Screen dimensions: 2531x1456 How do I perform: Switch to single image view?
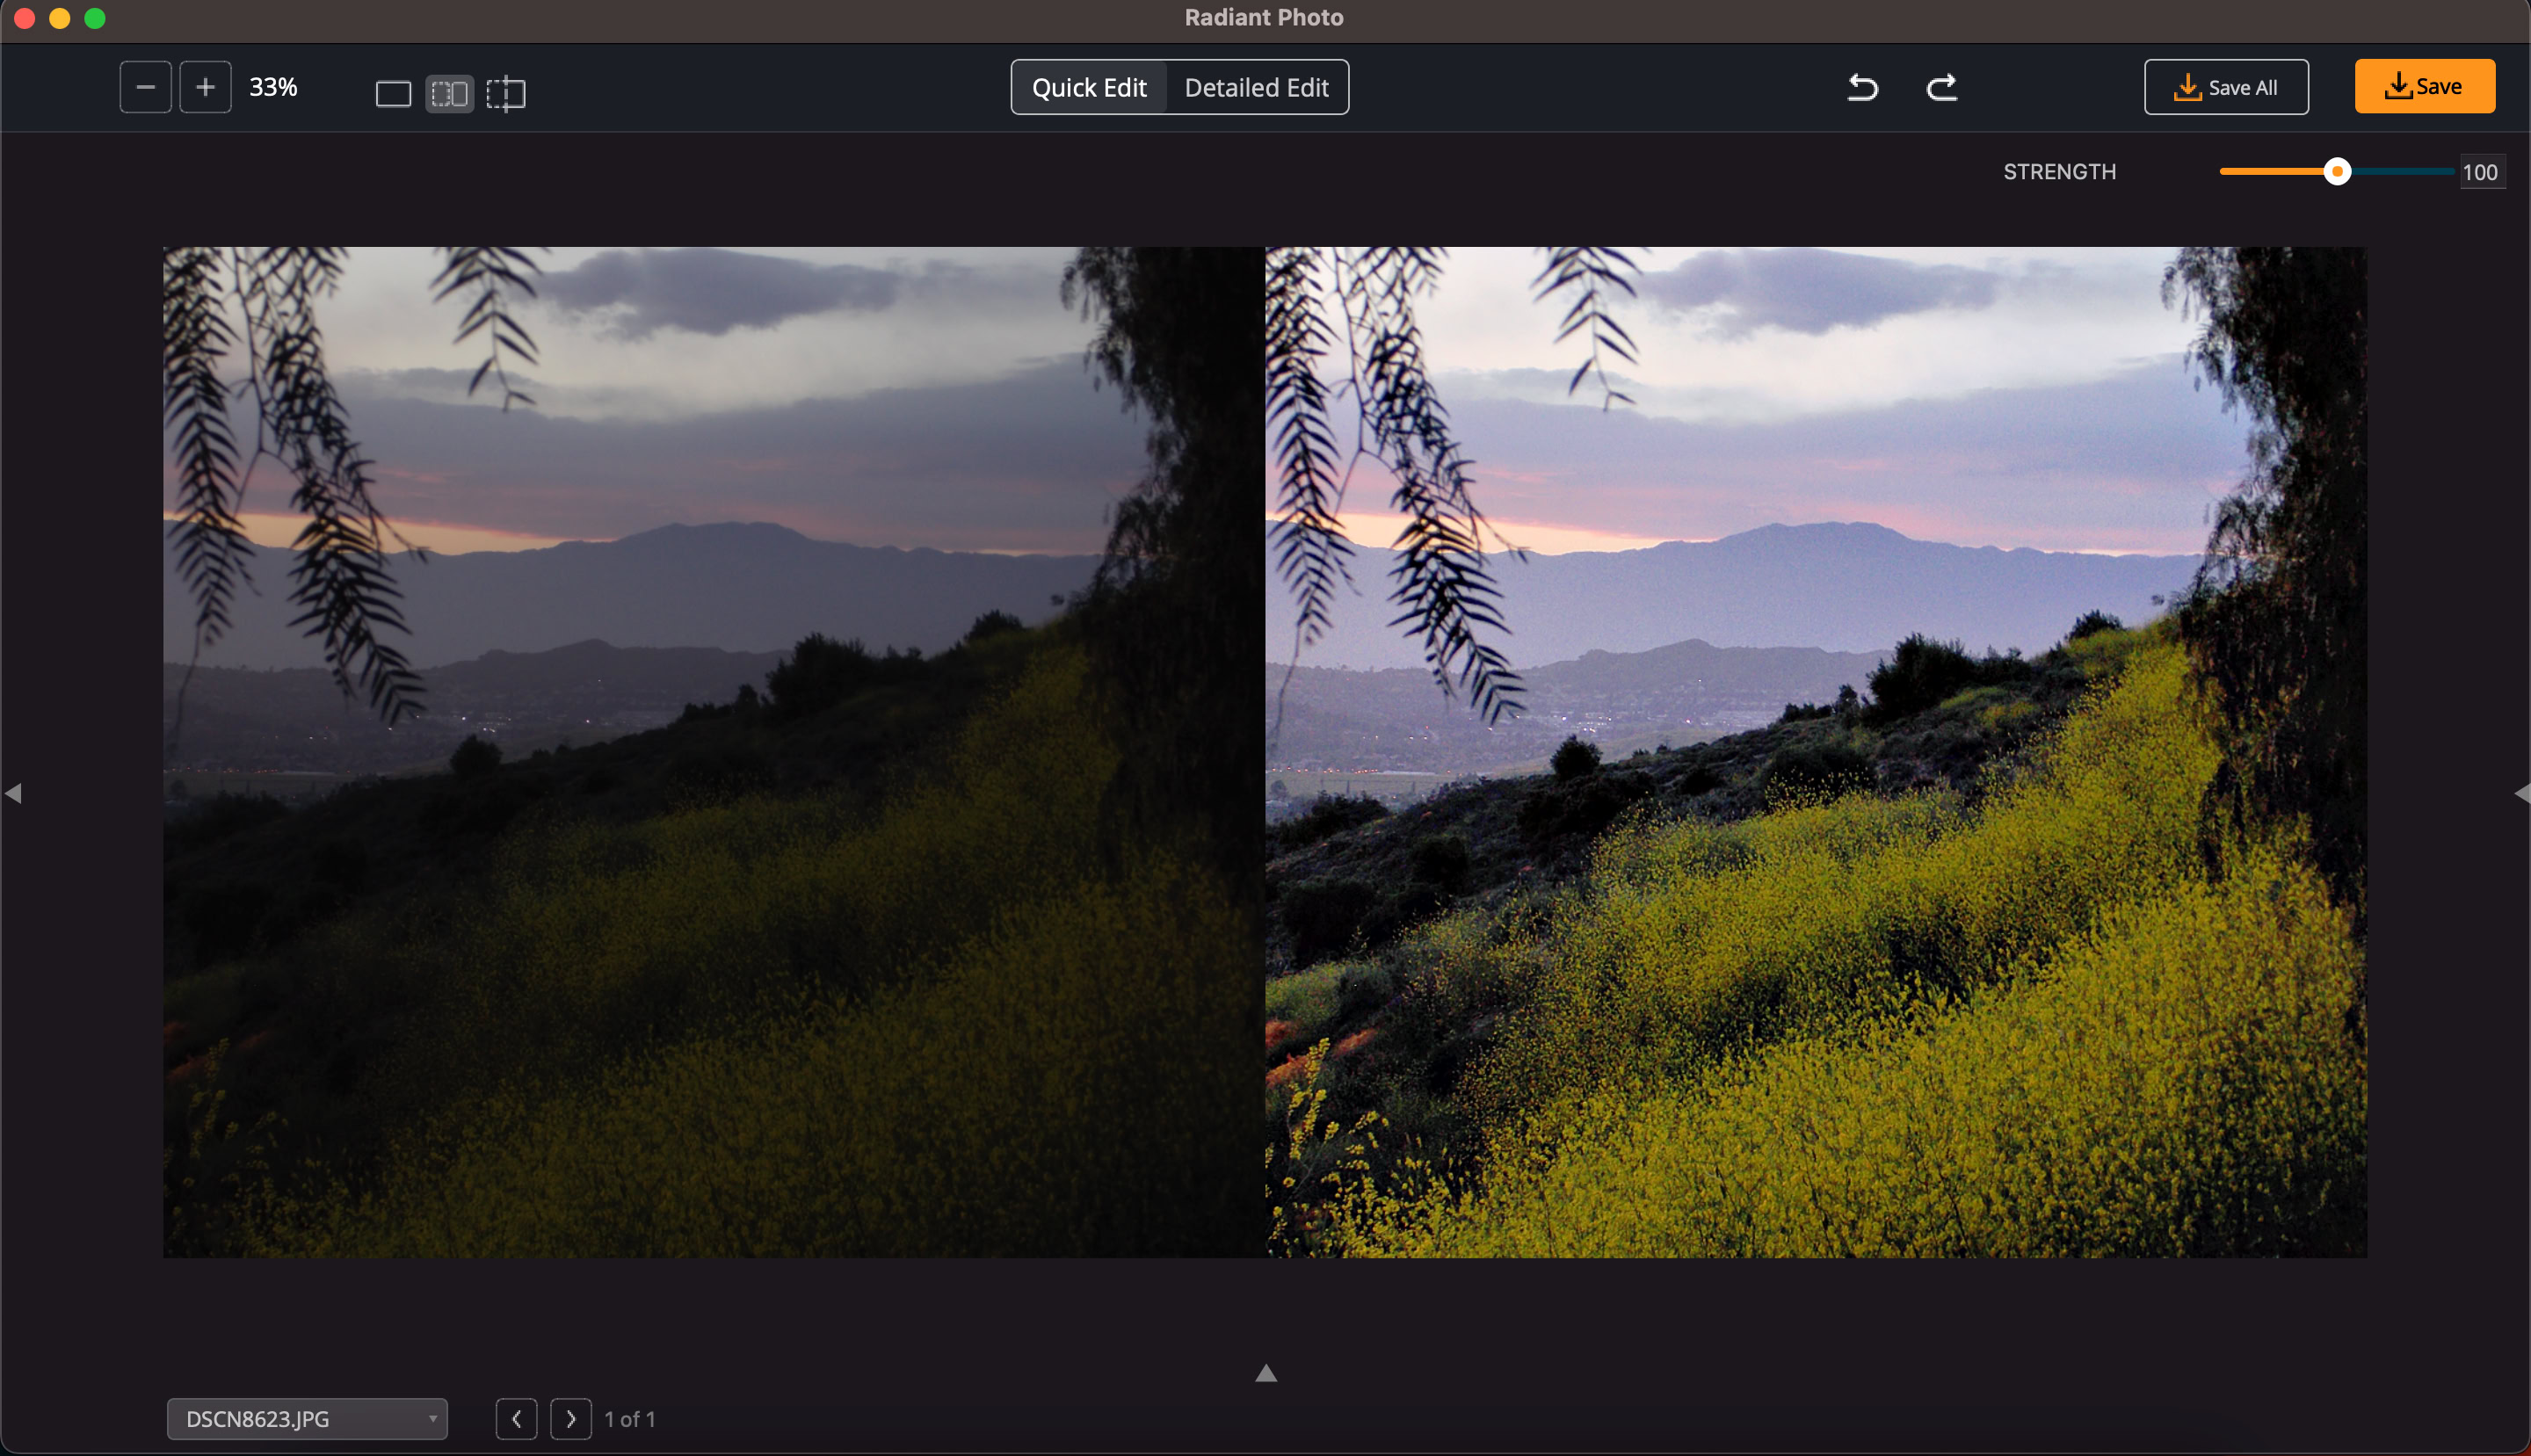[393, 94]
